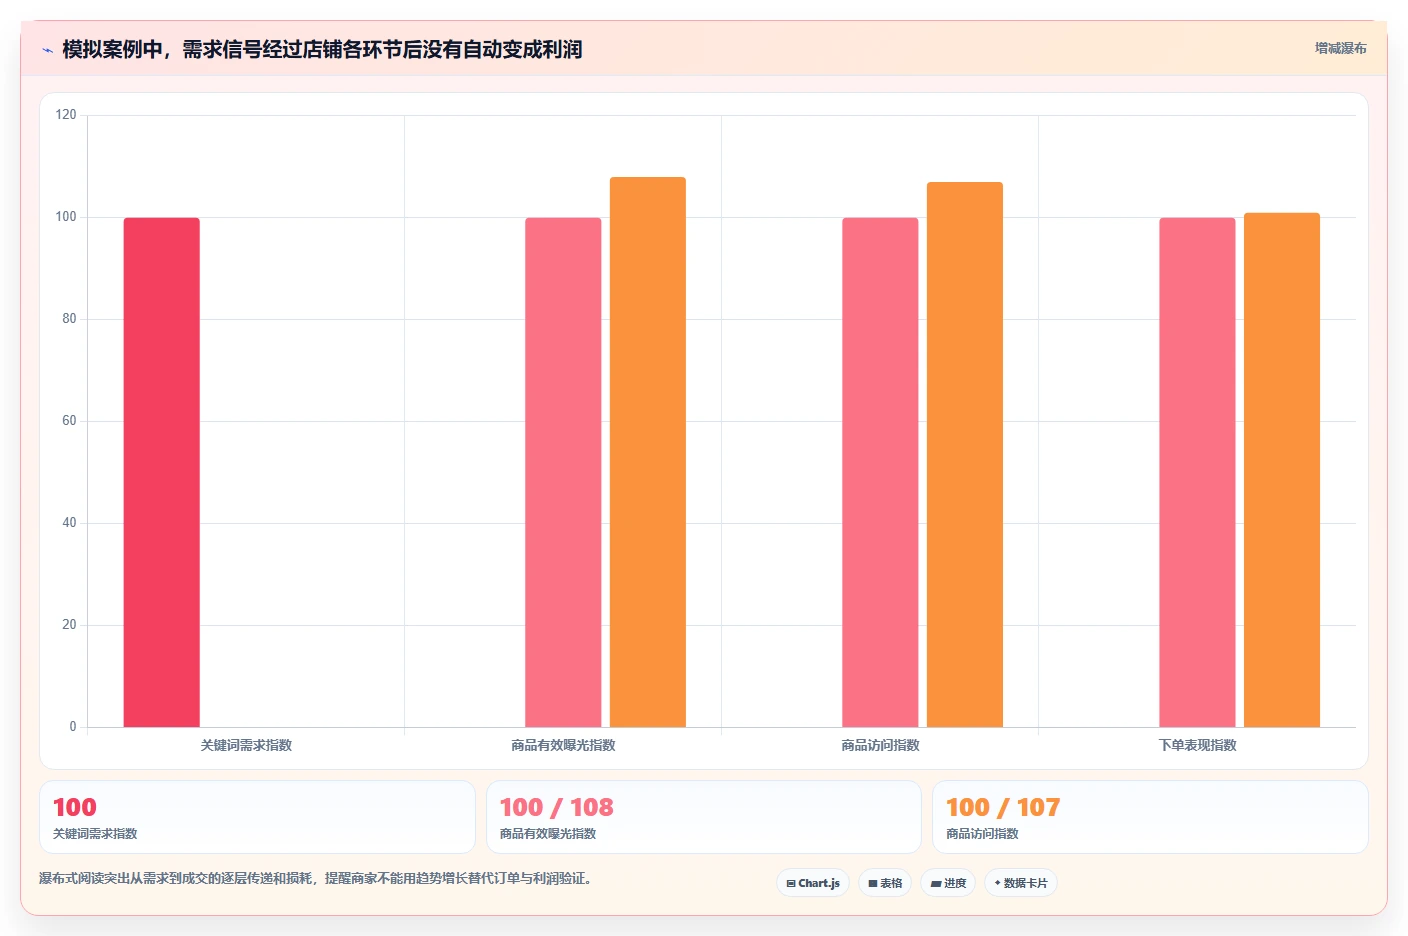Click the 120 y-axis tick label
The height and width of the screenshot is (936, 1408).
tap(66, 115)
